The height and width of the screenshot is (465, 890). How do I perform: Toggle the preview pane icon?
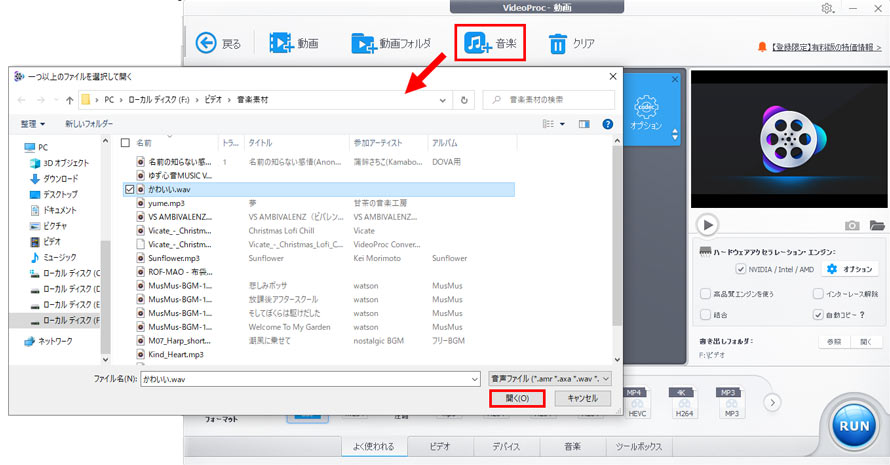(584, 124)
